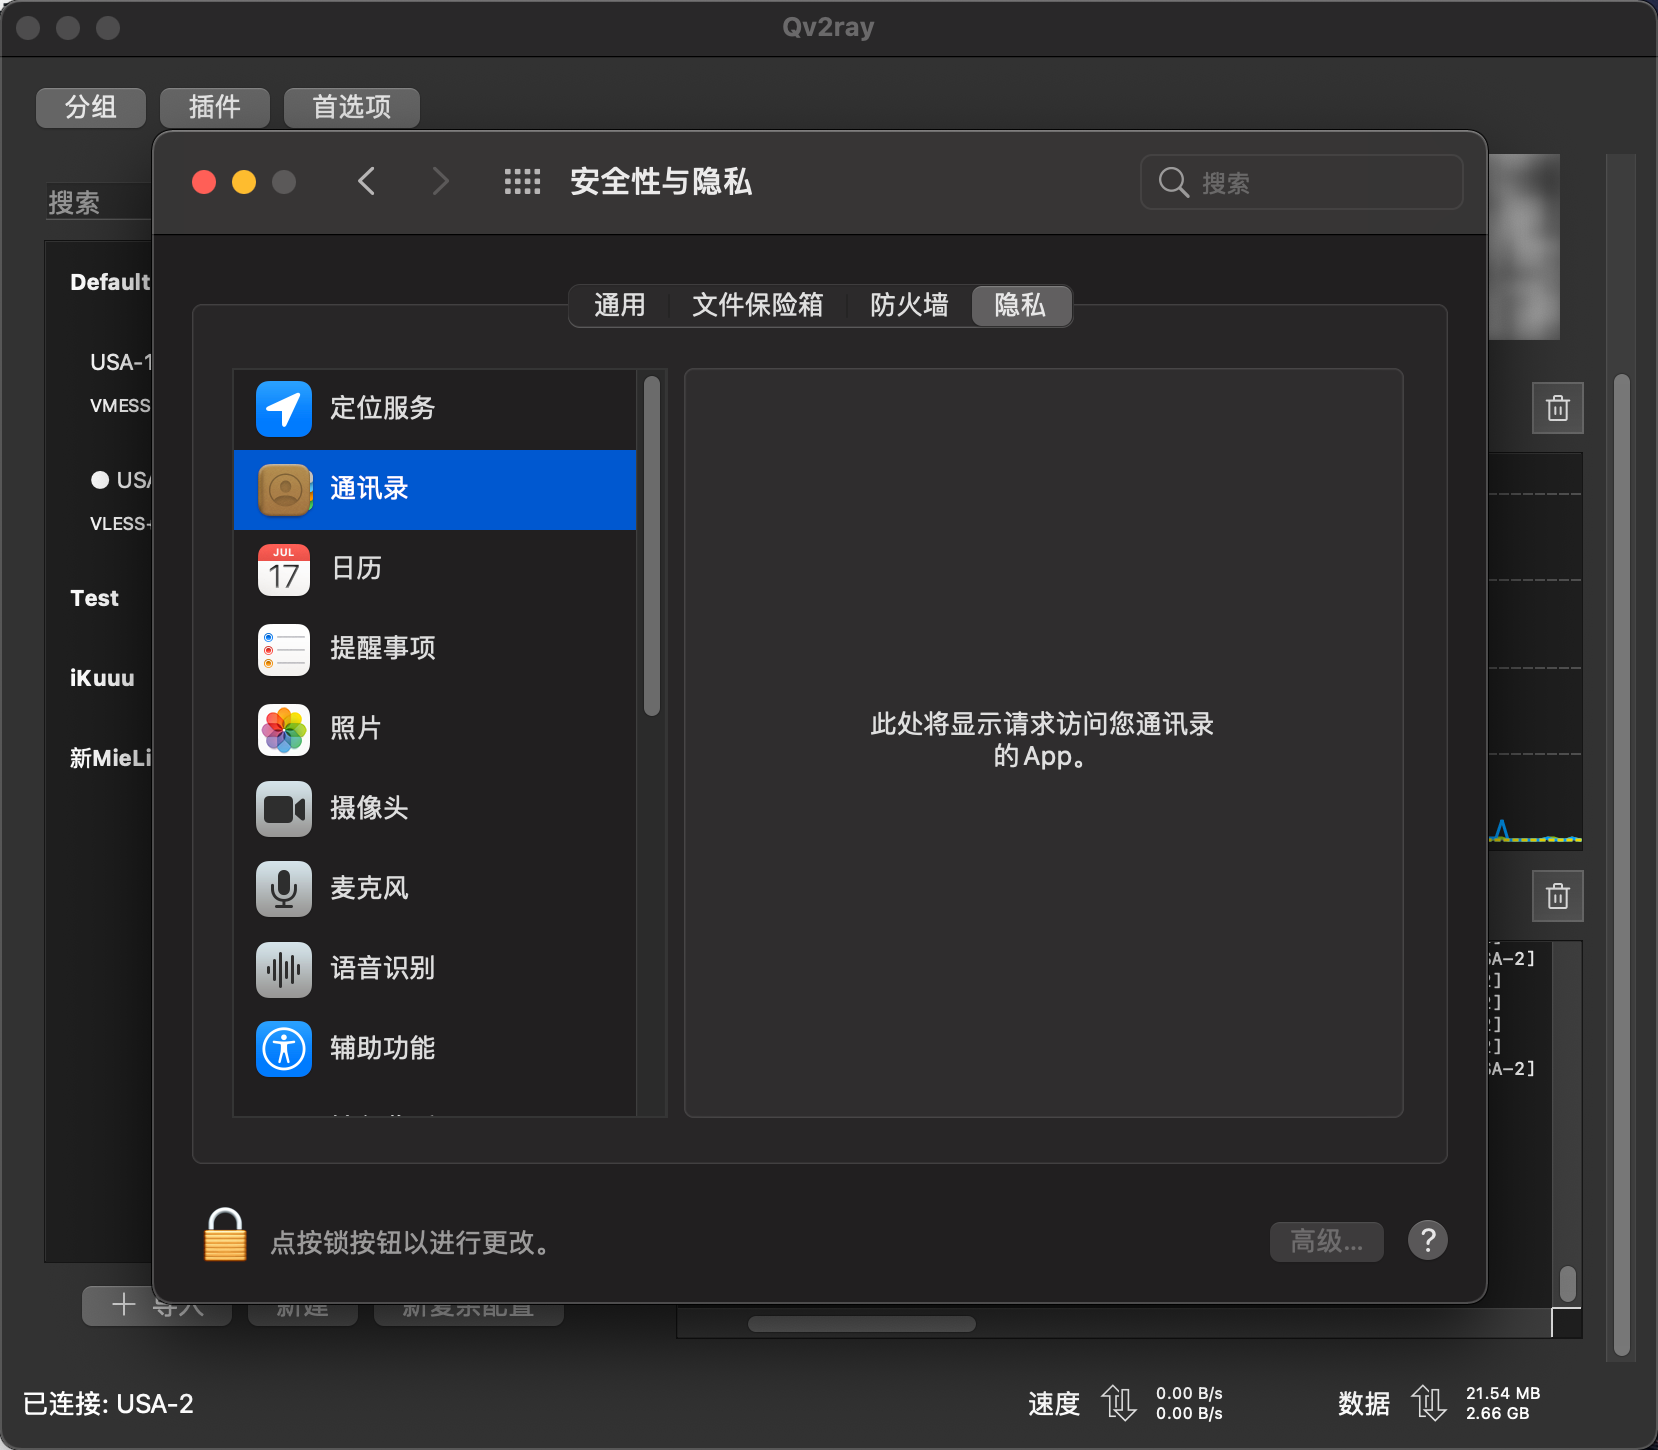Image resolution: width=1658 pixels, height=1450 pixels.
Task: Switch to the 通用 (General) tab
Action: [620, 305]
